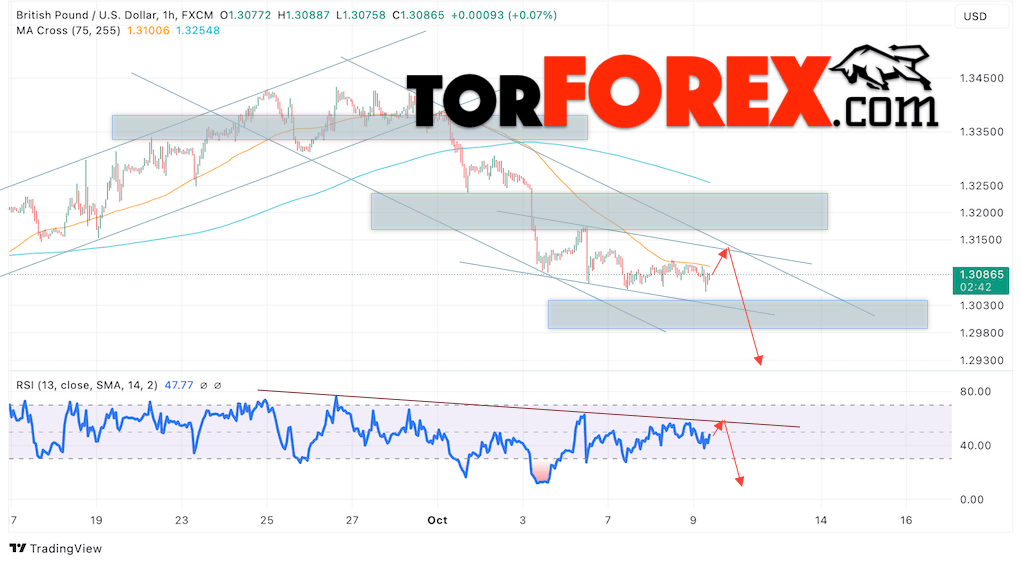Click price axis level 1.33500
The width and height of the screenshot is (1022, 564).
pos(982,132)
